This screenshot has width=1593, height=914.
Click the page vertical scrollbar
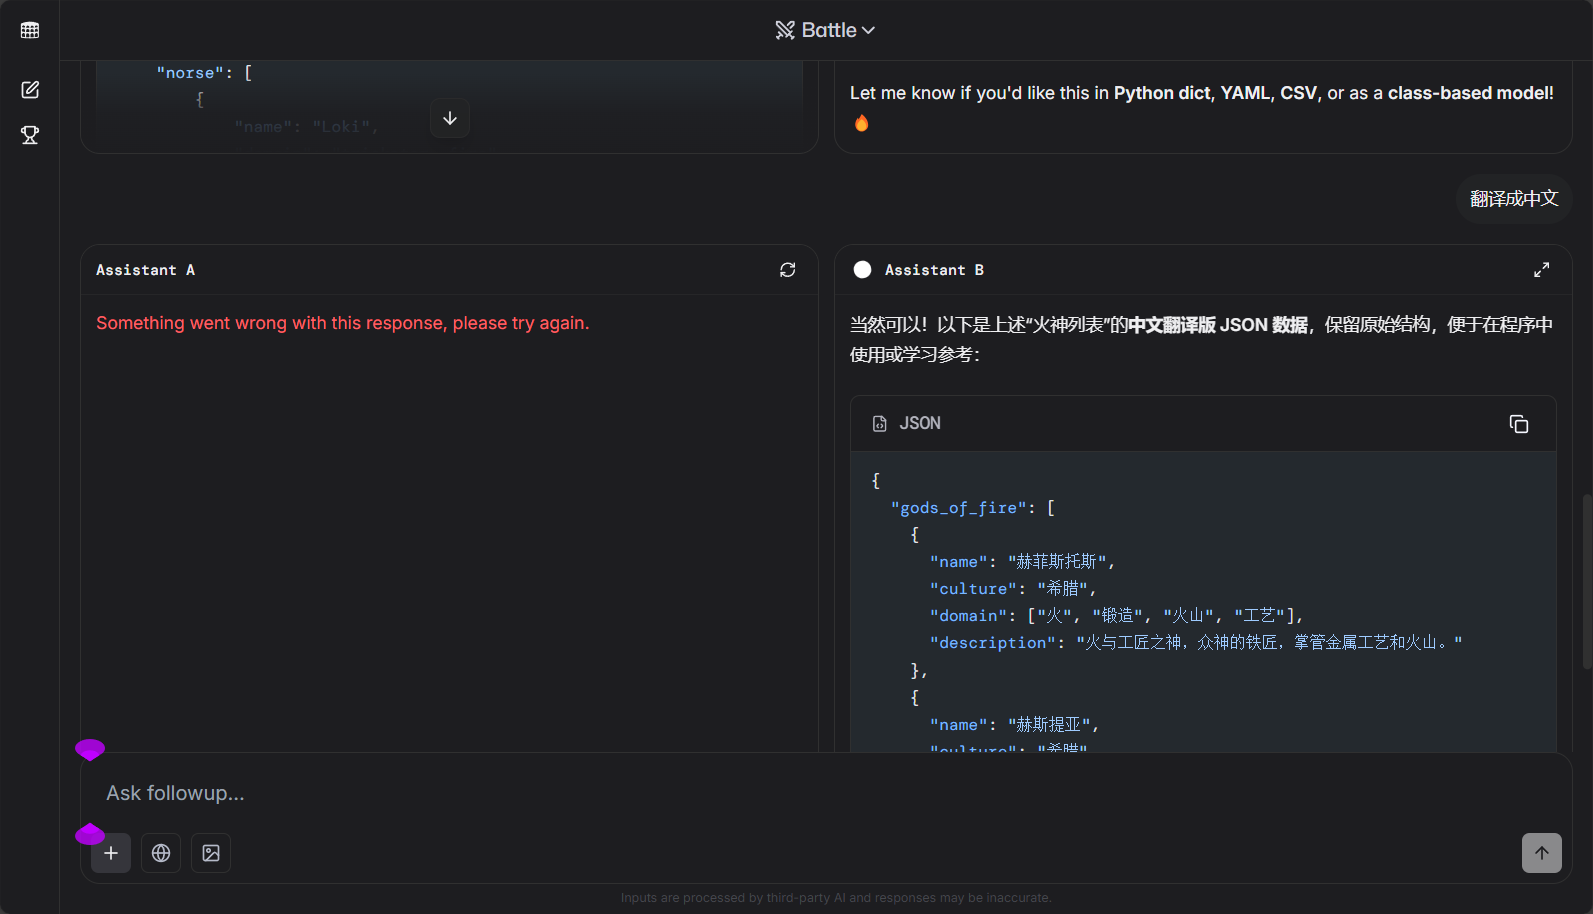(1587, 581)
